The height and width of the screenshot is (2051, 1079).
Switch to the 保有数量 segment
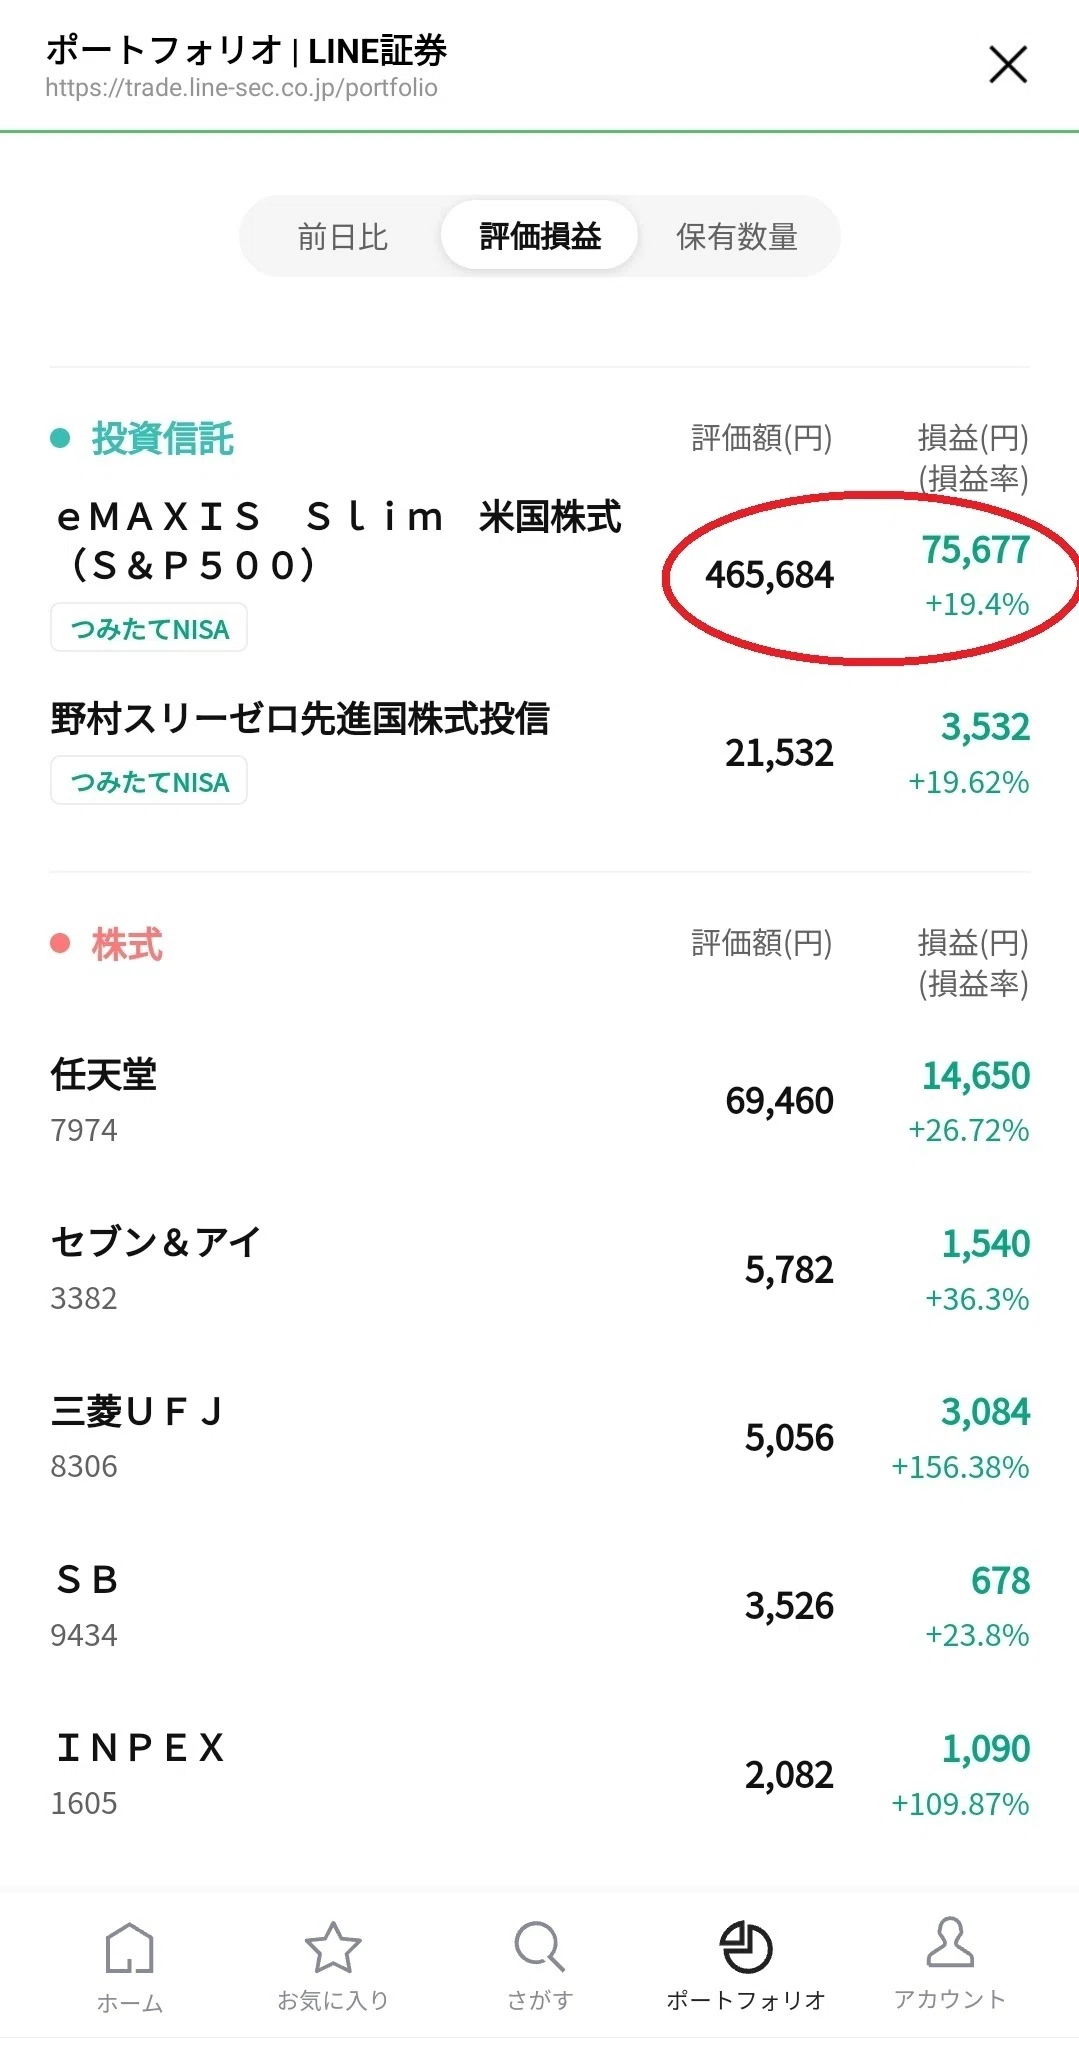737,237
